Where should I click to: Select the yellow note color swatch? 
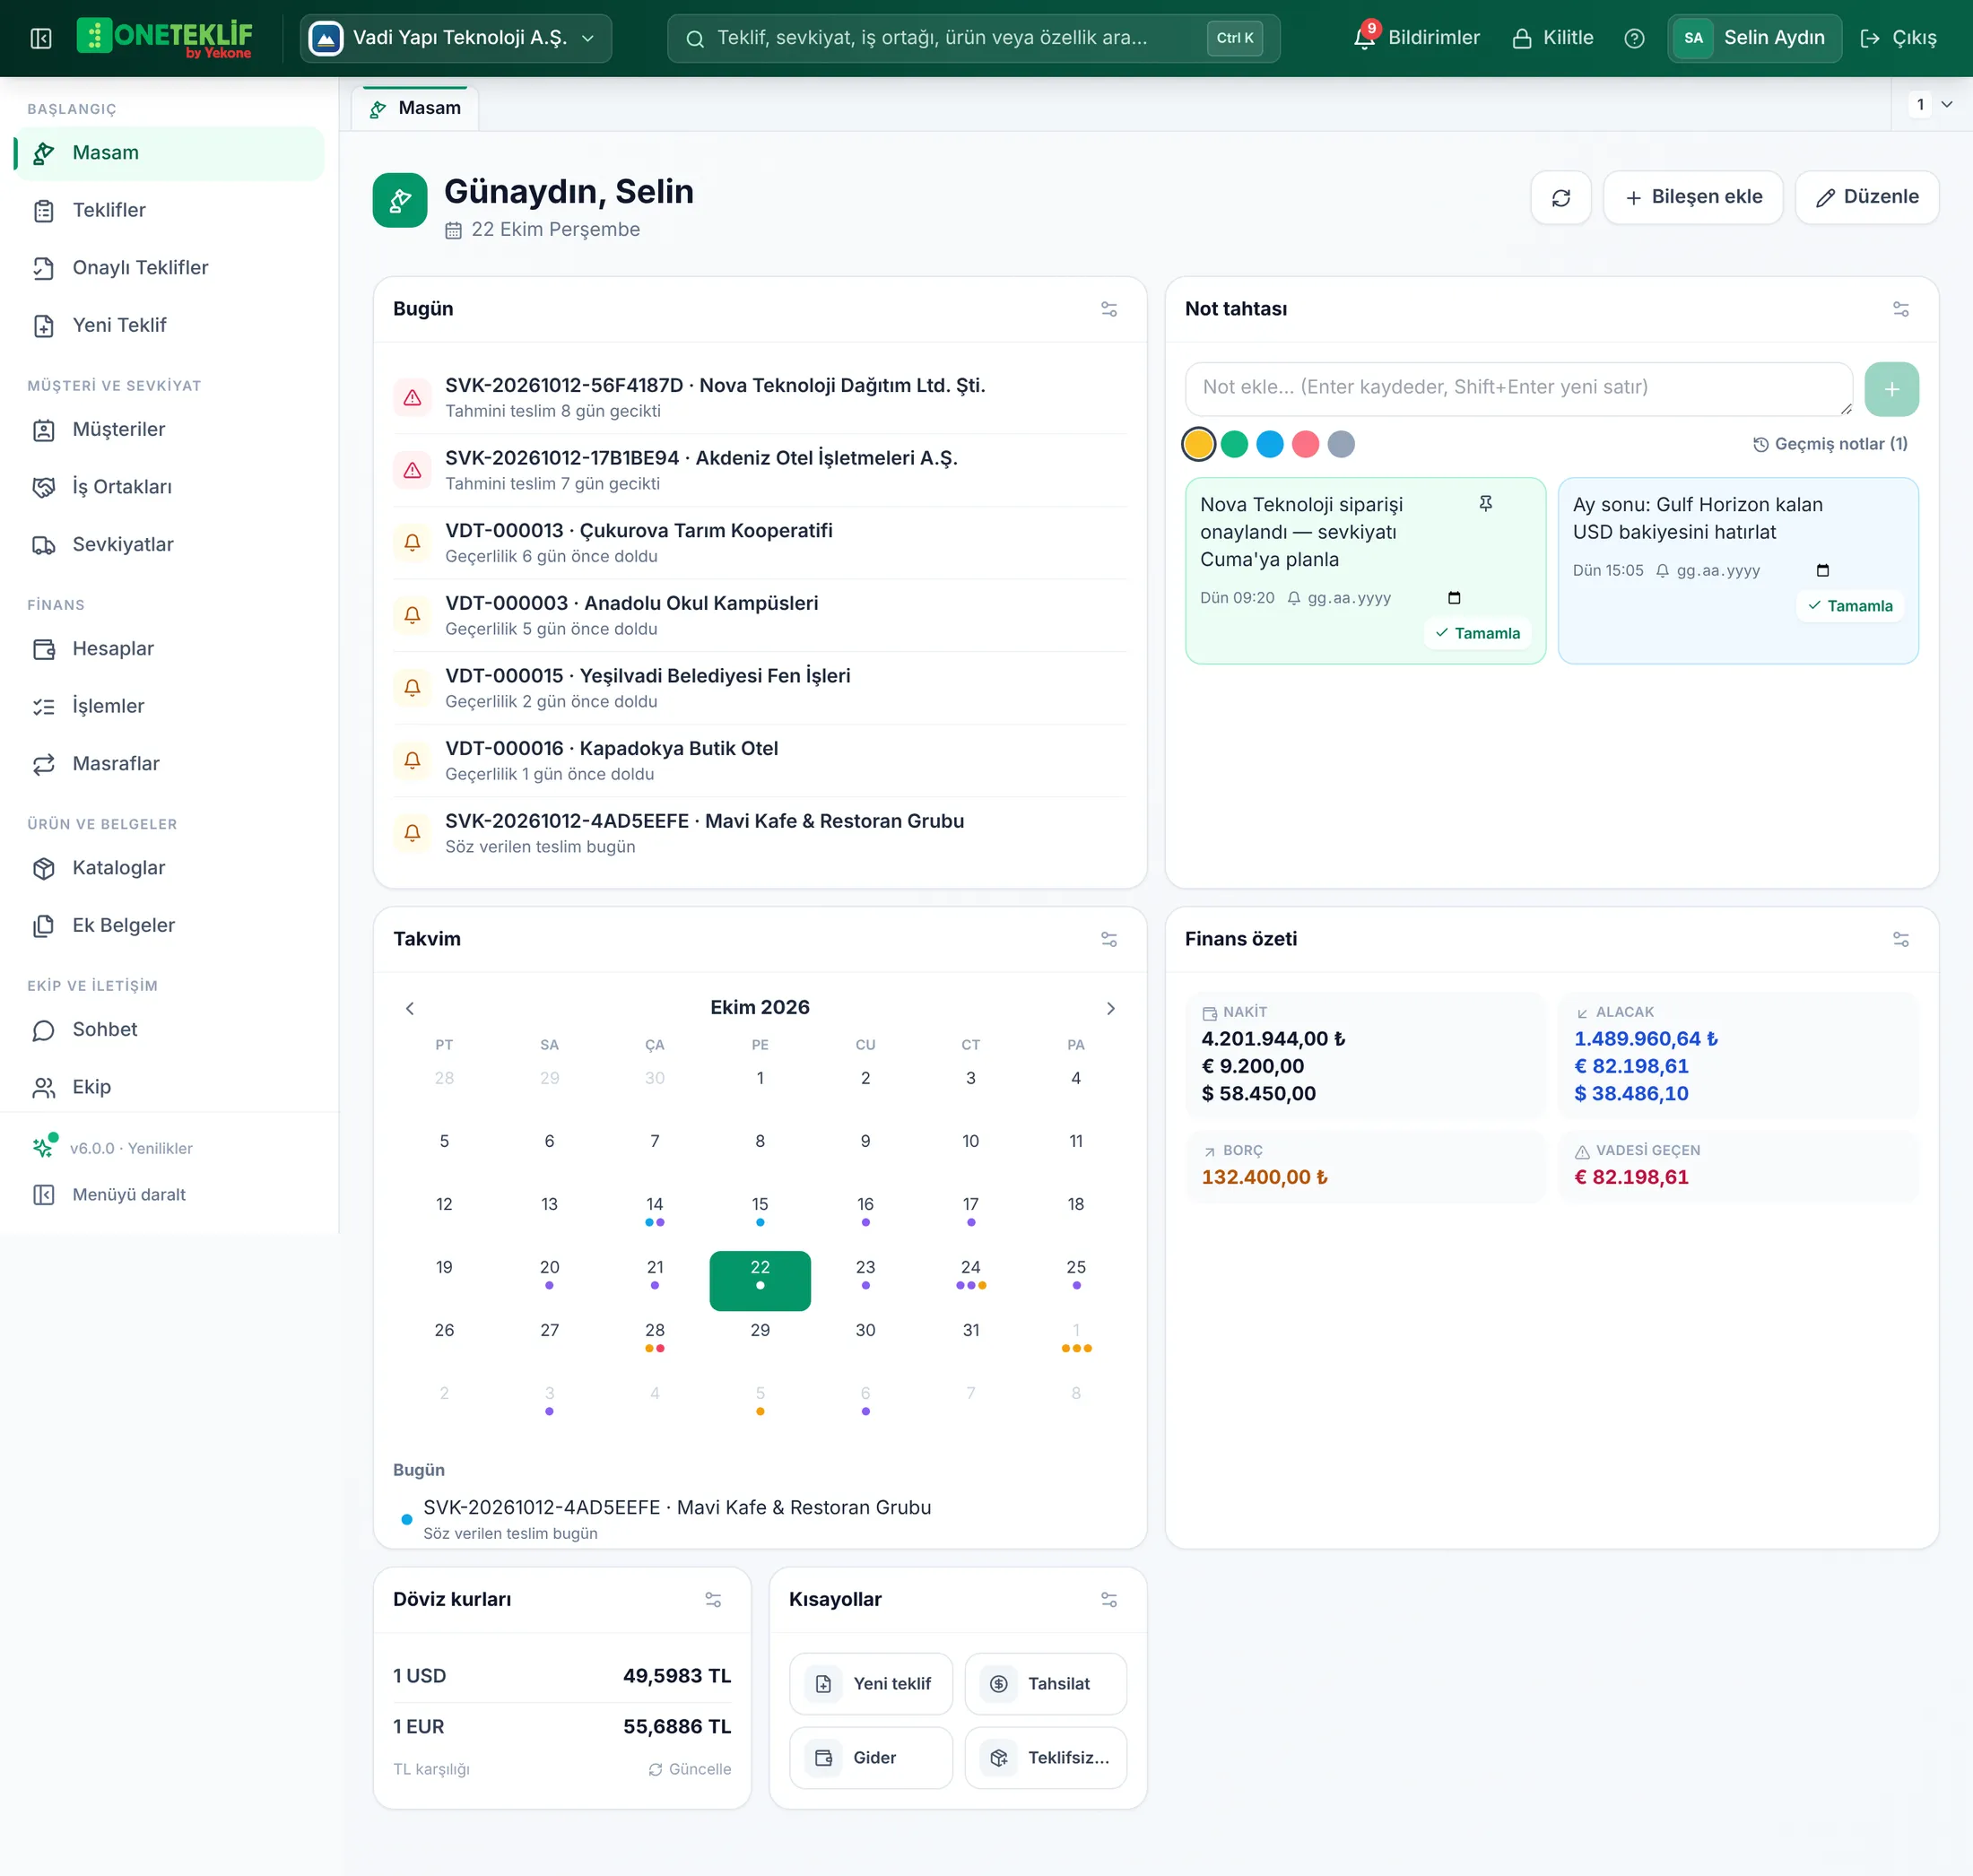[1198, 444]
